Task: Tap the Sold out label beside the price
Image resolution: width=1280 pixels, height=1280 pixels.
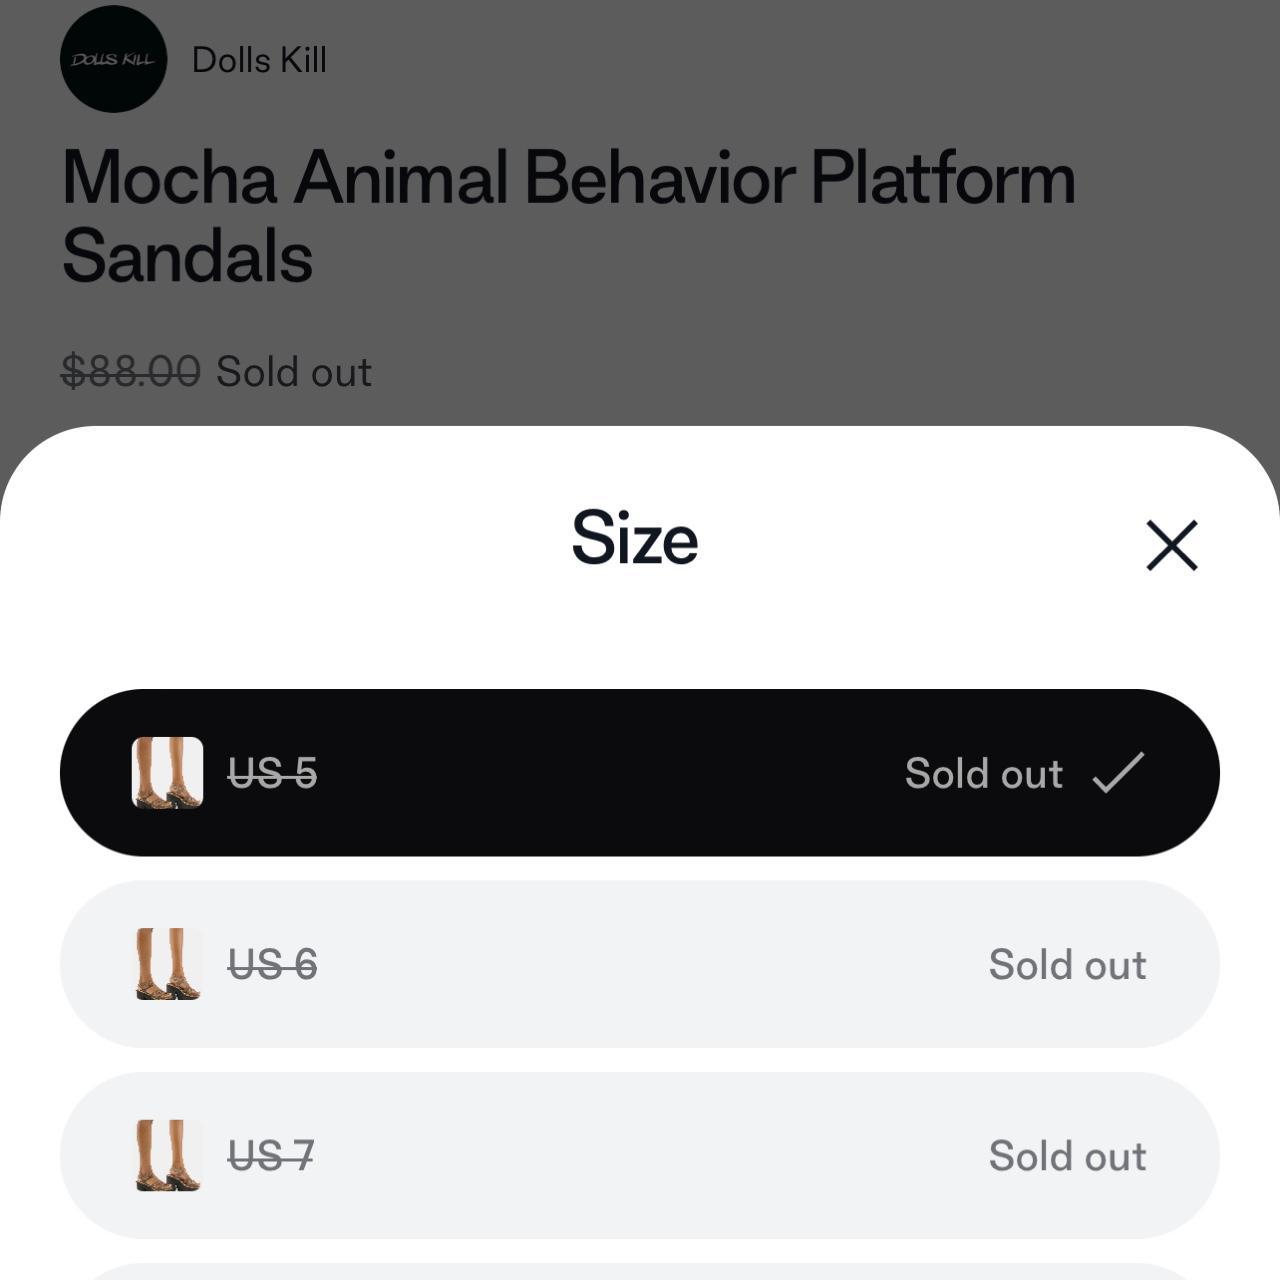Action: point(294,372)
